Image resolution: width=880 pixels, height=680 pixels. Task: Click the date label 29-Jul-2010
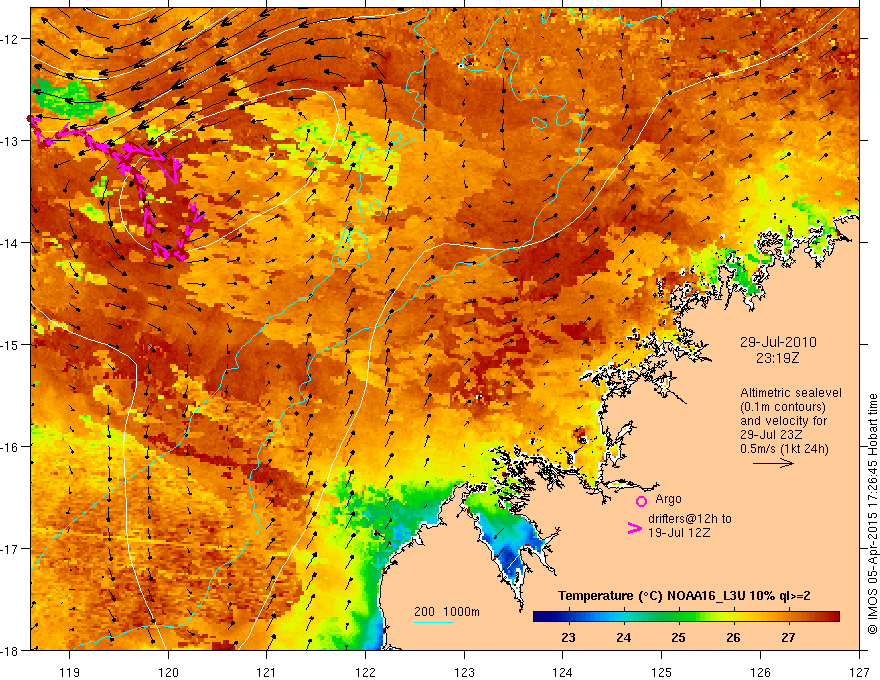pyautogui.click(x=778, y=342)
